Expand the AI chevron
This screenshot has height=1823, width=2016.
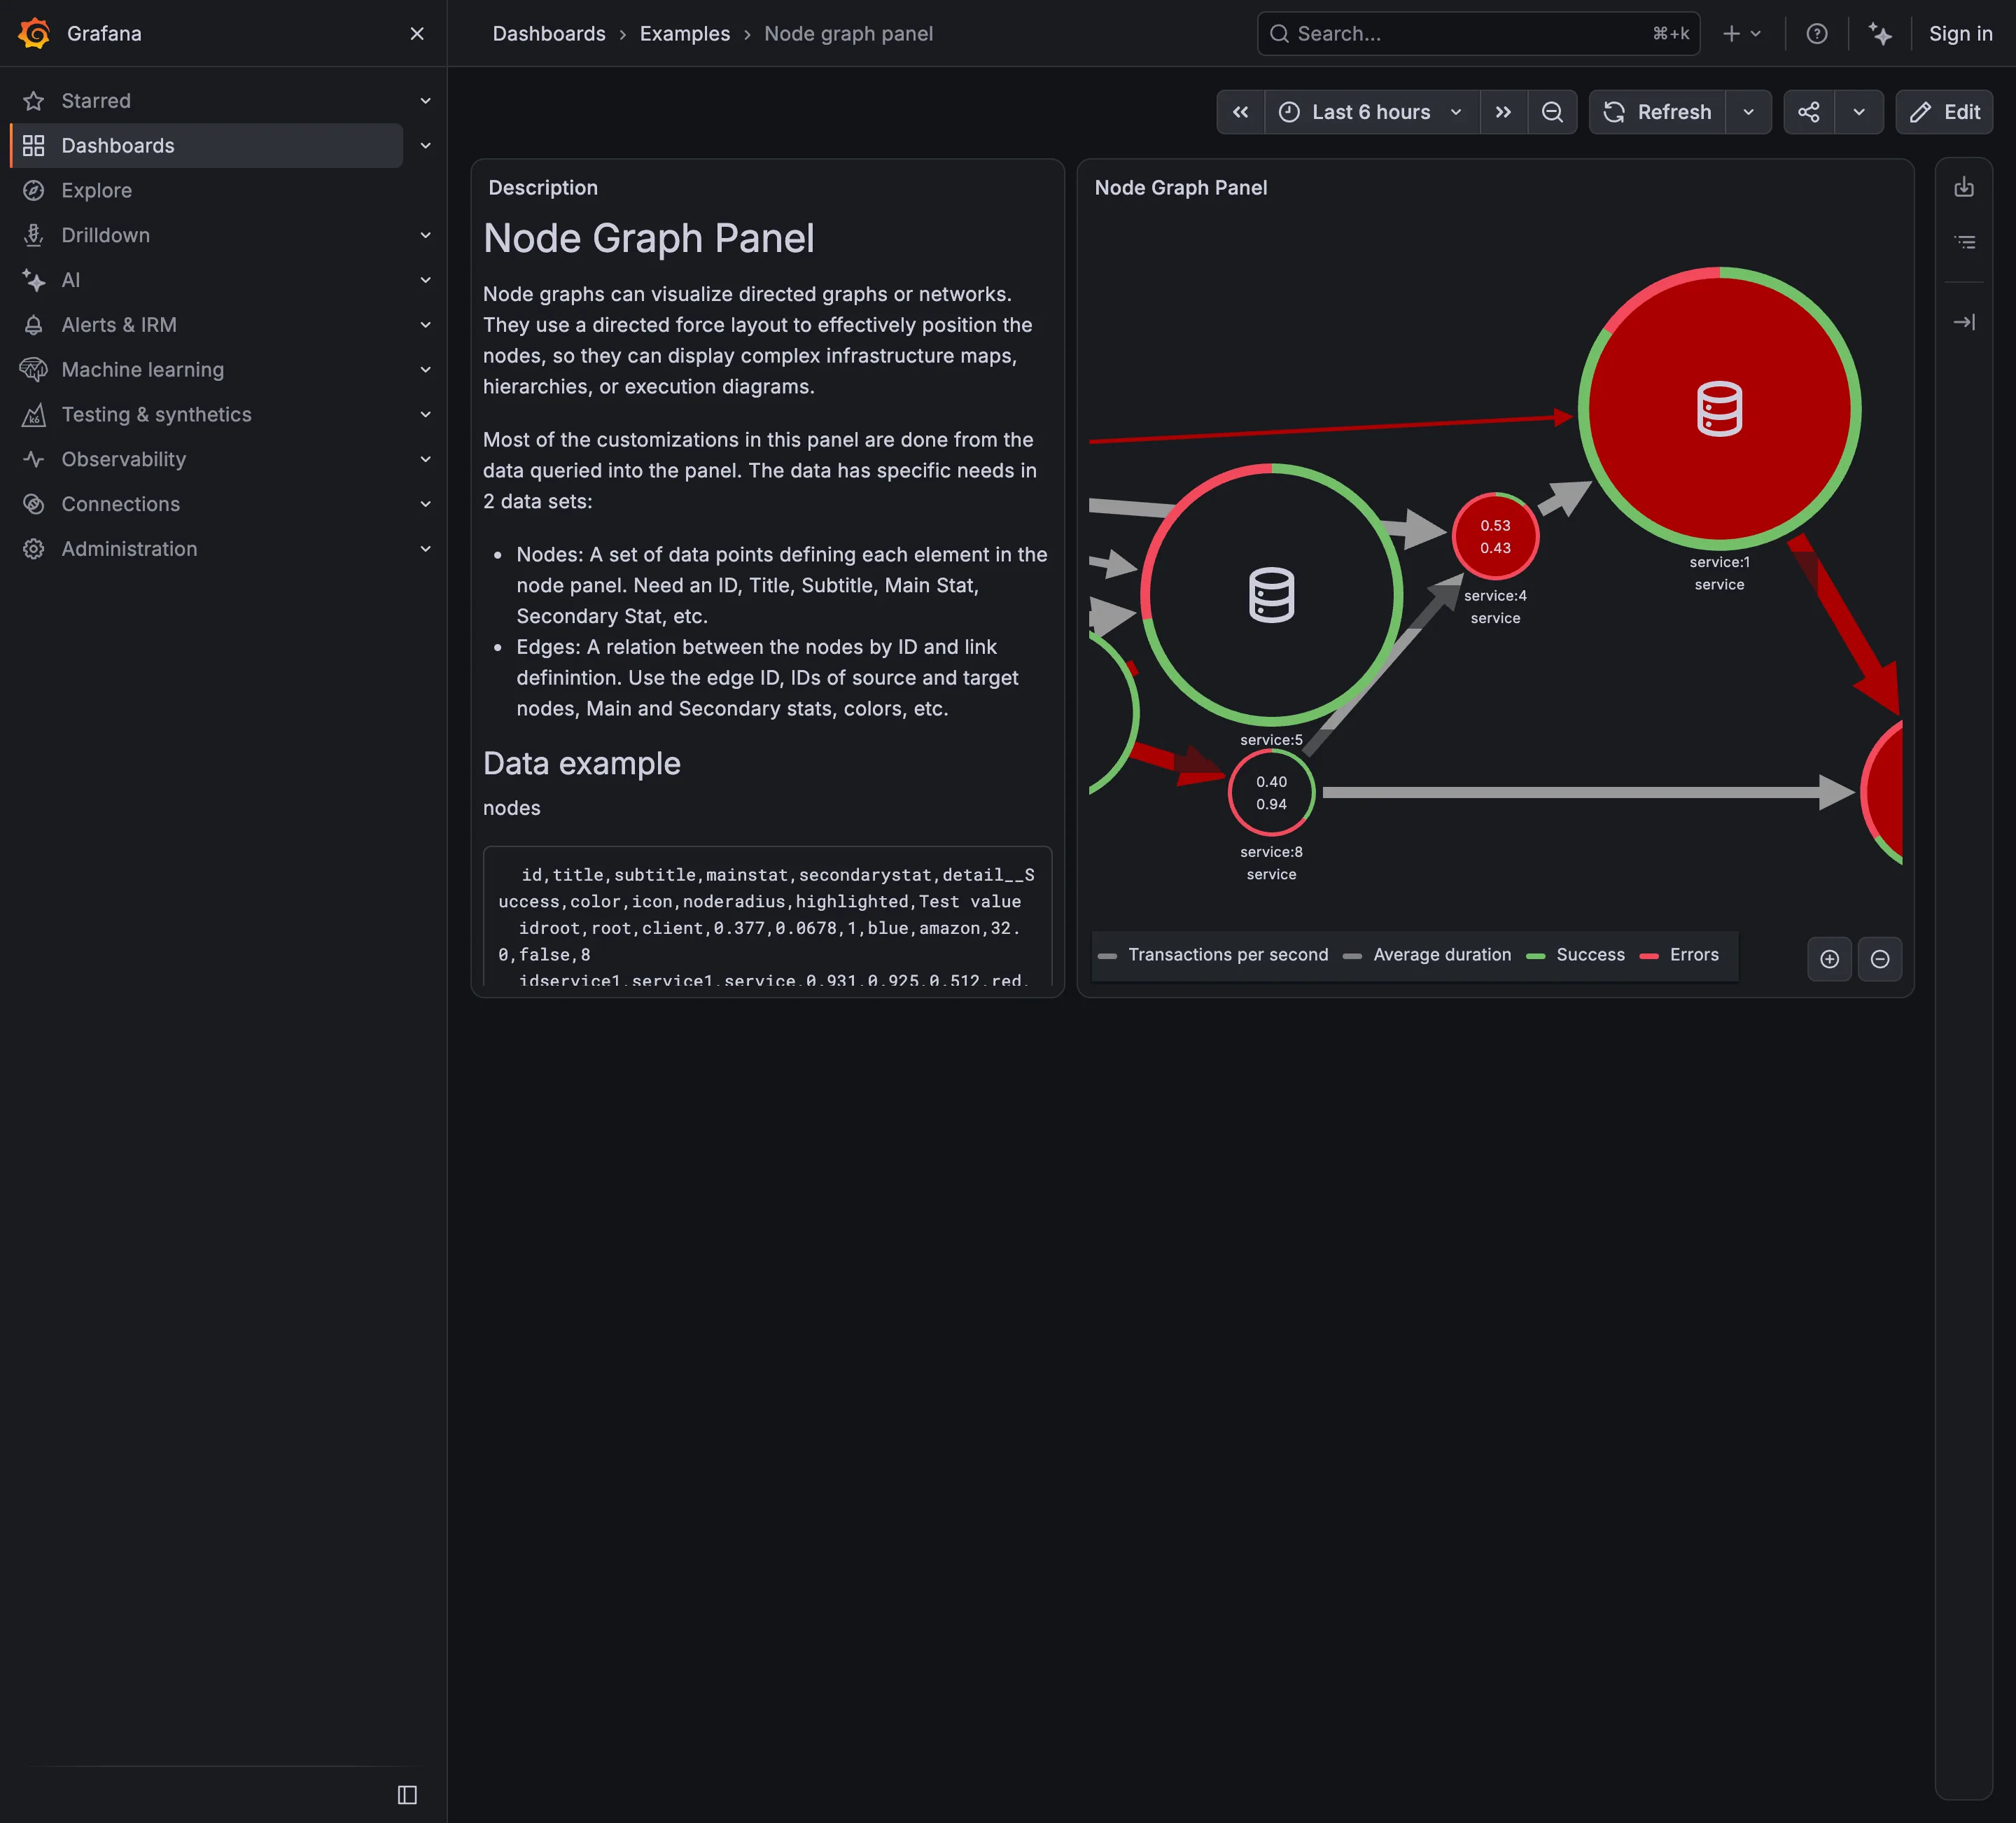pos(425,280)
